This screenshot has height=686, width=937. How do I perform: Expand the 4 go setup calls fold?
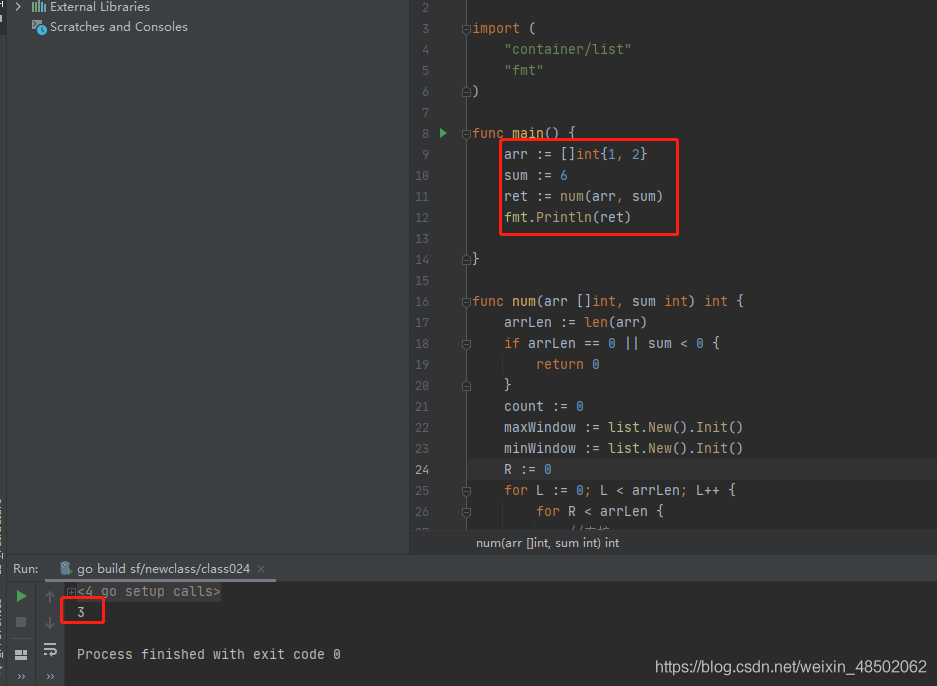point(71,592)
